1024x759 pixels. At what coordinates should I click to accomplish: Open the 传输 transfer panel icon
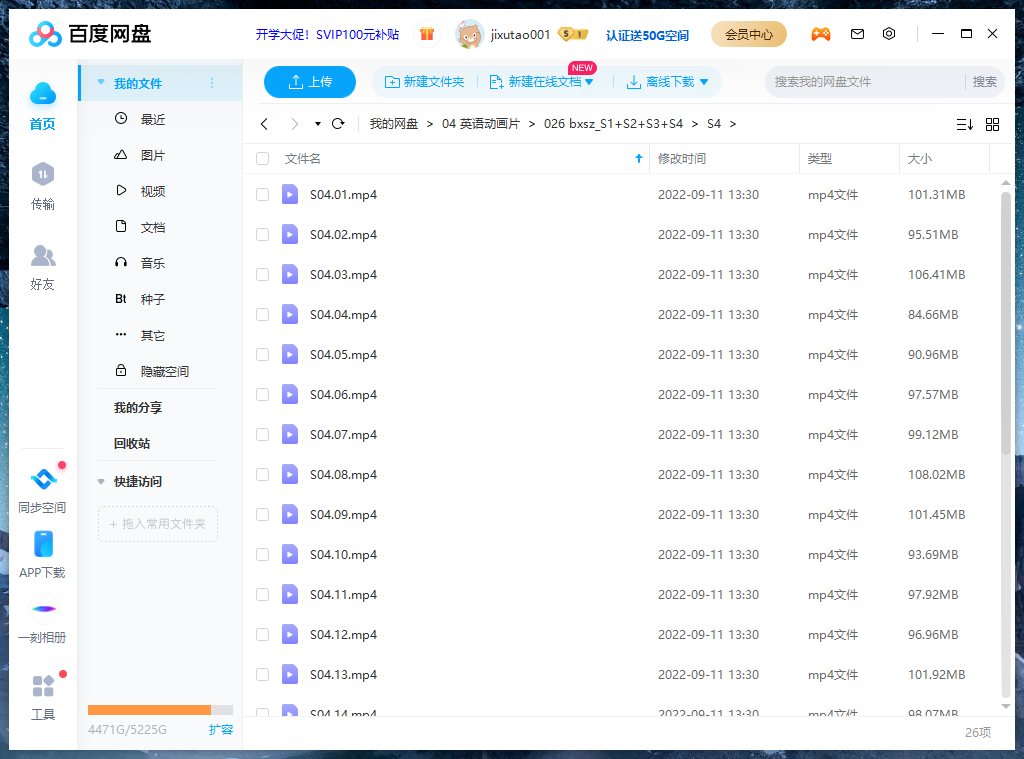point(43,174)
